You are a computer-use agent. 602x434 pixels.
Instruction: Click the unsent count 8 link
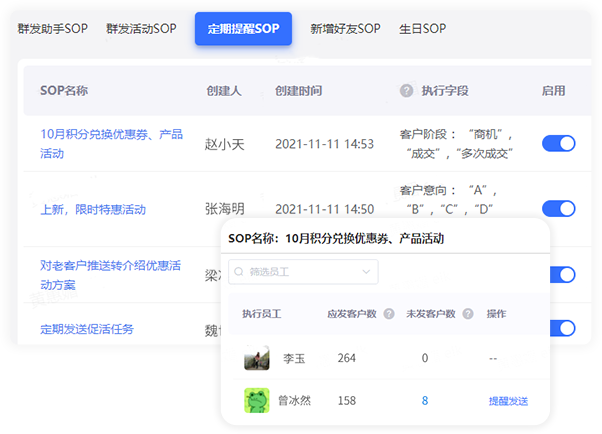coord(424,401)
